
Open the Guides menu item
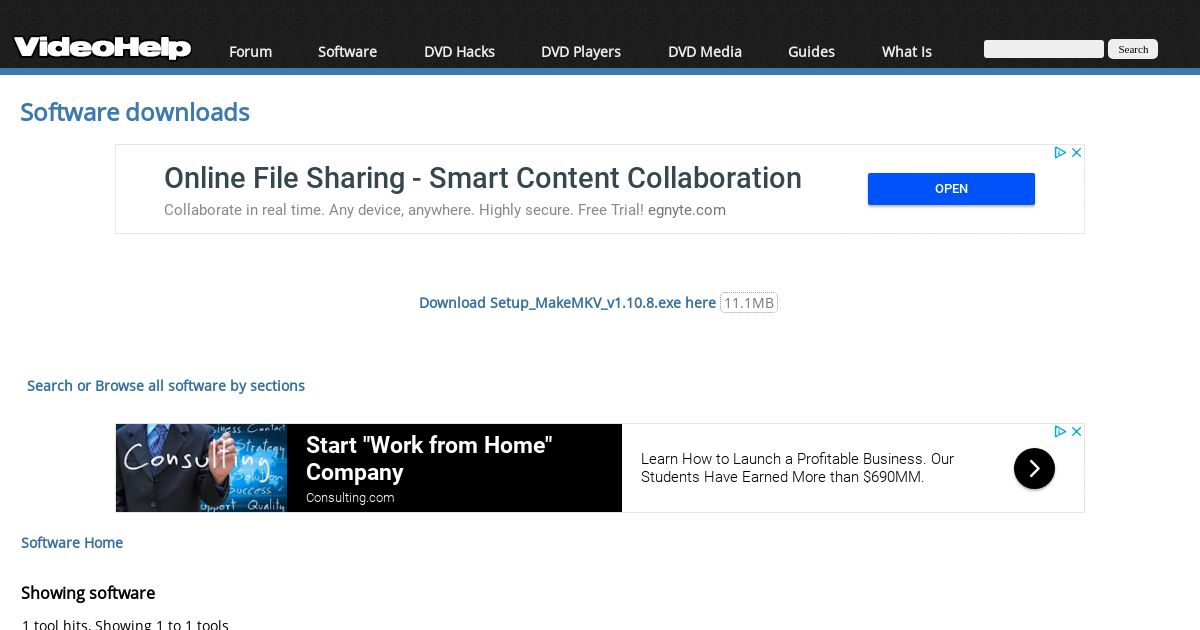pyautogui.click(x=811, y=51)
